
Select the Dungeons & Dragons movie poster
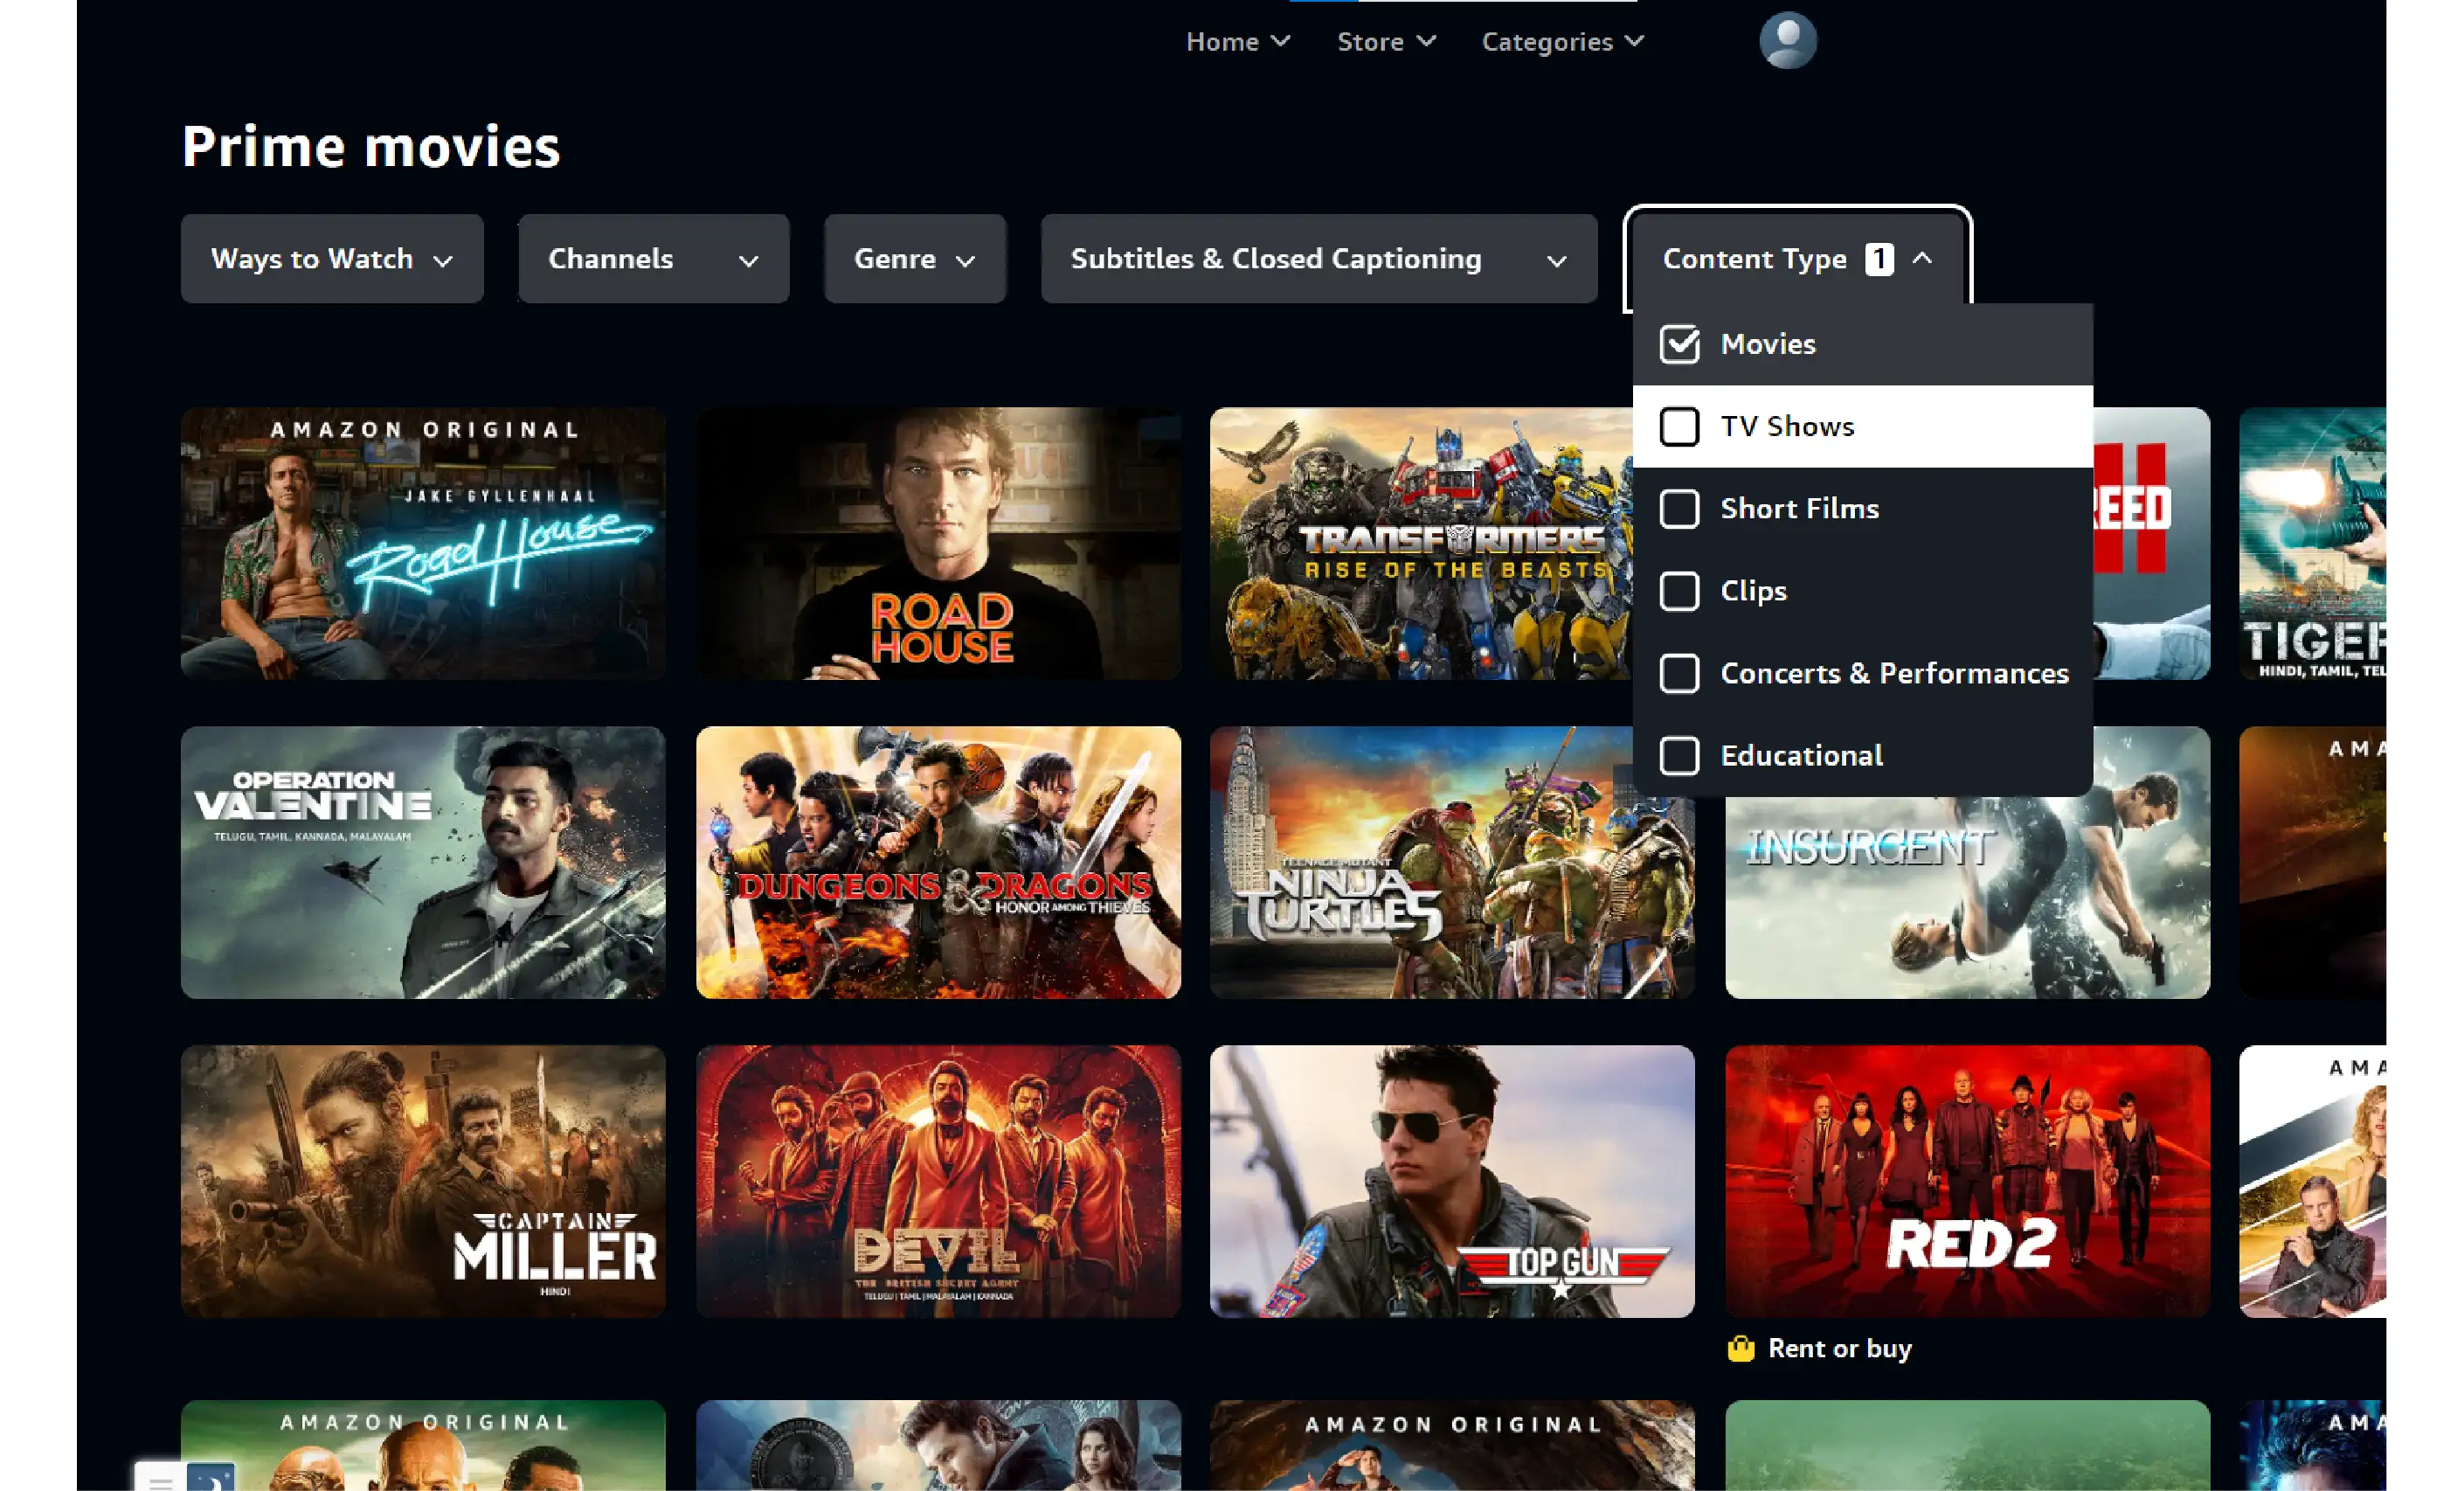tap(937, 862)
